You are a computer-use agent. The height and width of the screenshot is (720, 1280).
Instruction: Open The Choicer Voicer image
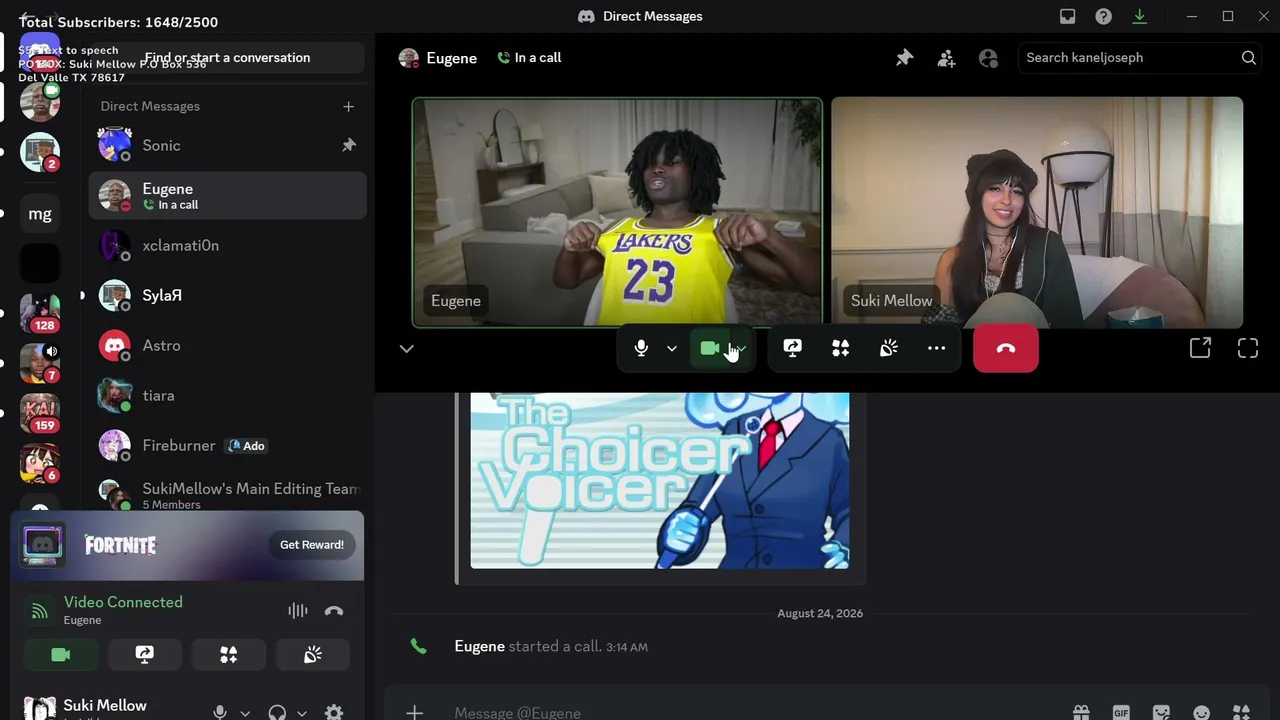(x=660, y=480)
